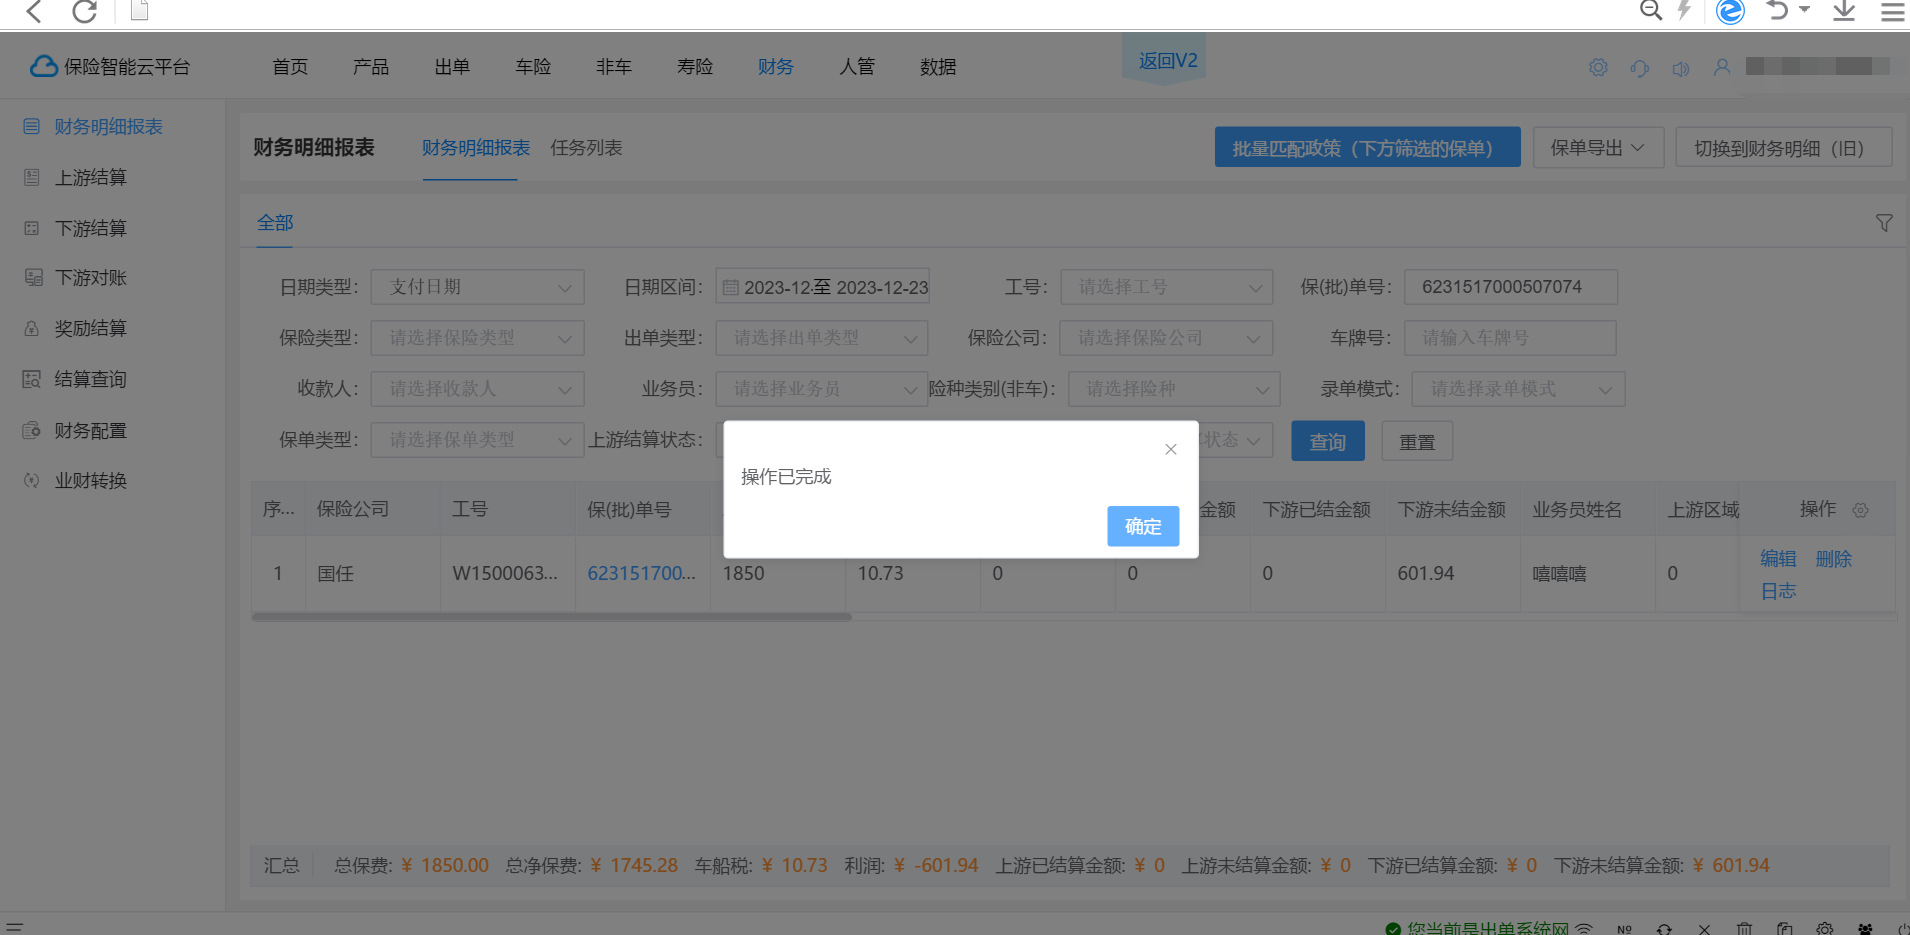Open 寿险 top navigation menu
Viewport: 1910px width, 935px height.
pos(695,67)
